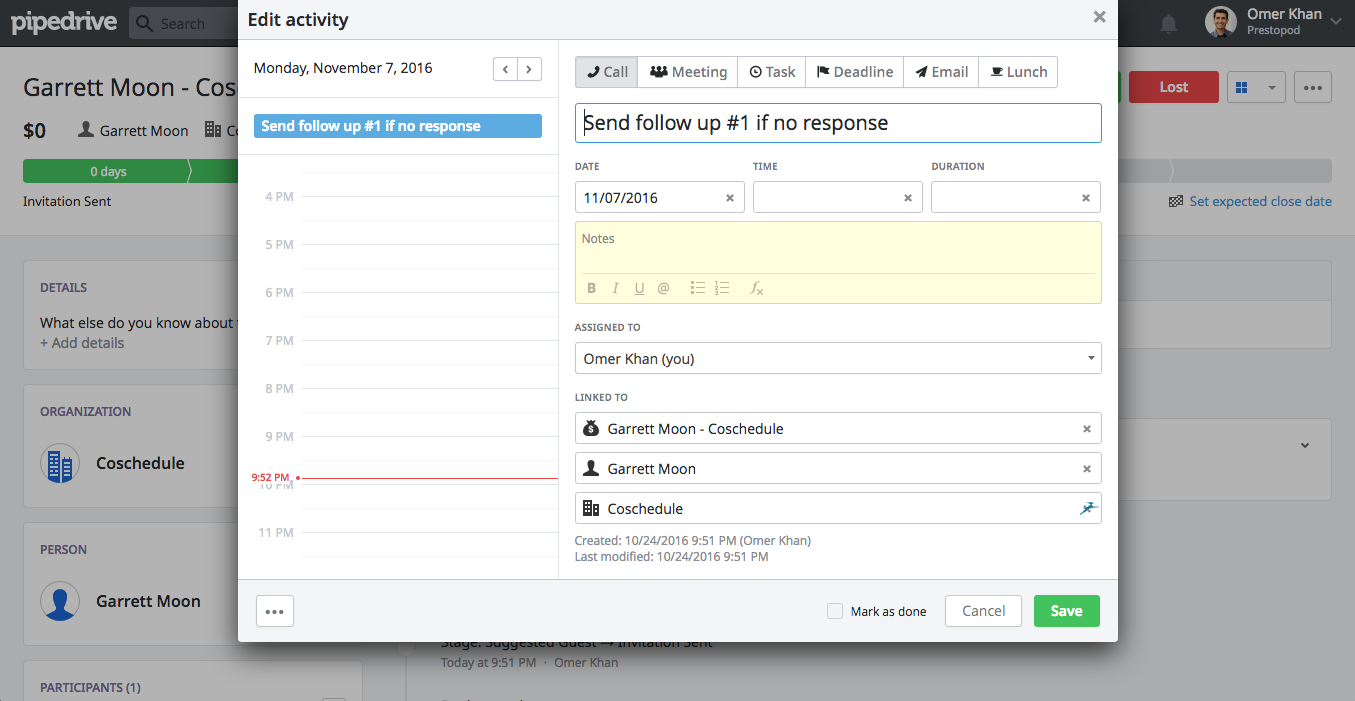Check the Mark as done checkbox

pyautogui.click(x=835, y=611)
